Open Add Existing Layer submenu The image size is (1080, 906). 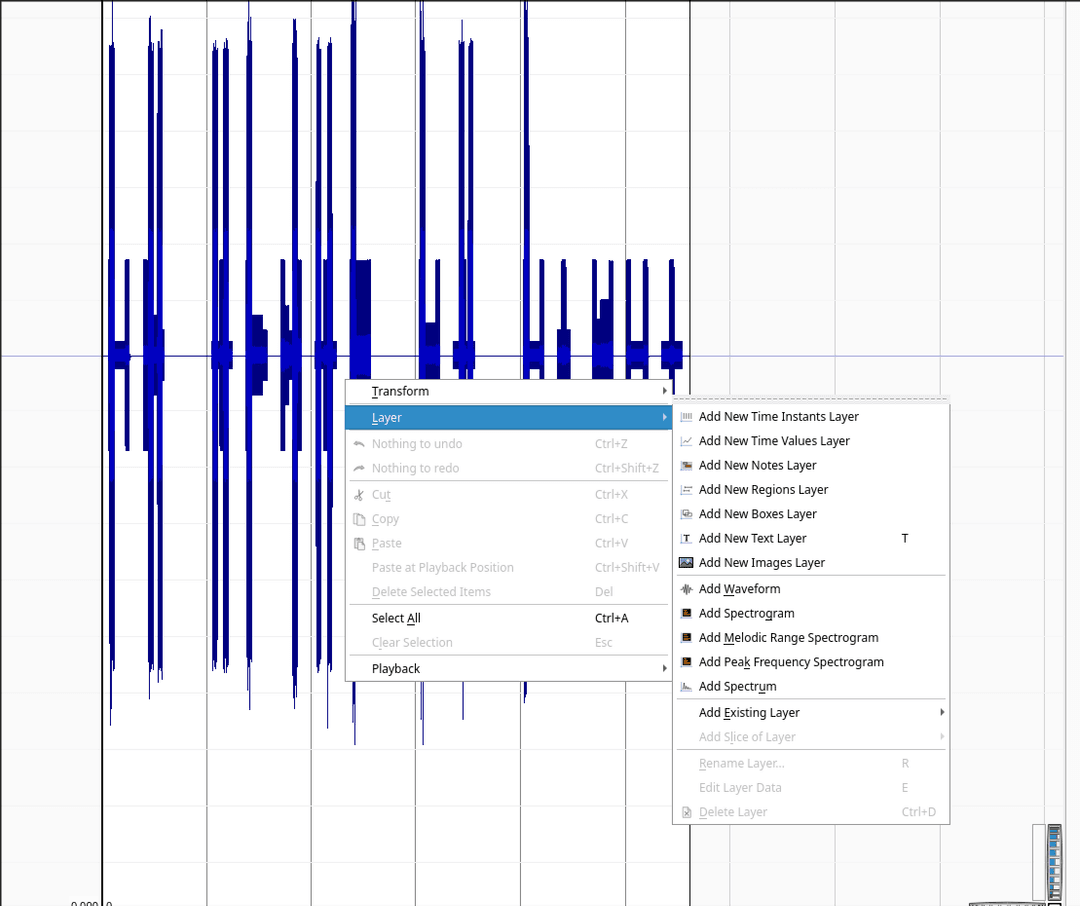[x=811, y=712]
